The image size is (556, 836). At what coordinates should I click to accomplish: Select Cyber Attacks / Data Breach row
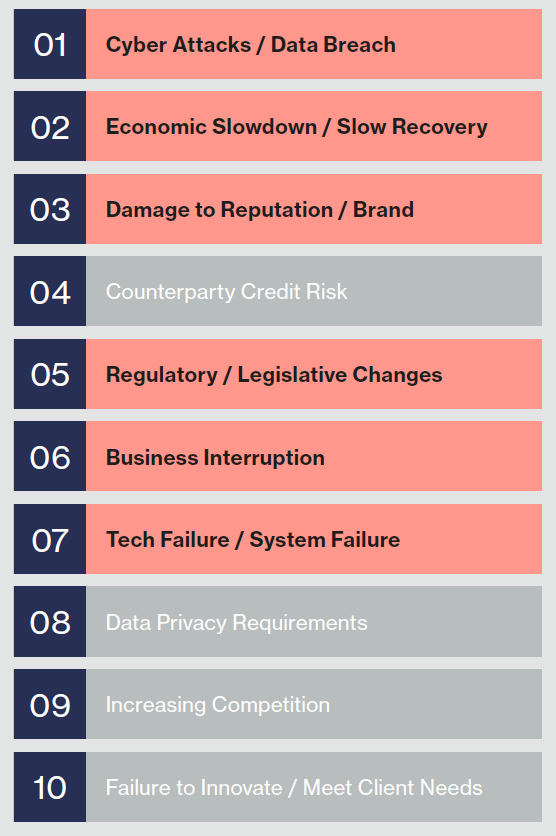314,44
